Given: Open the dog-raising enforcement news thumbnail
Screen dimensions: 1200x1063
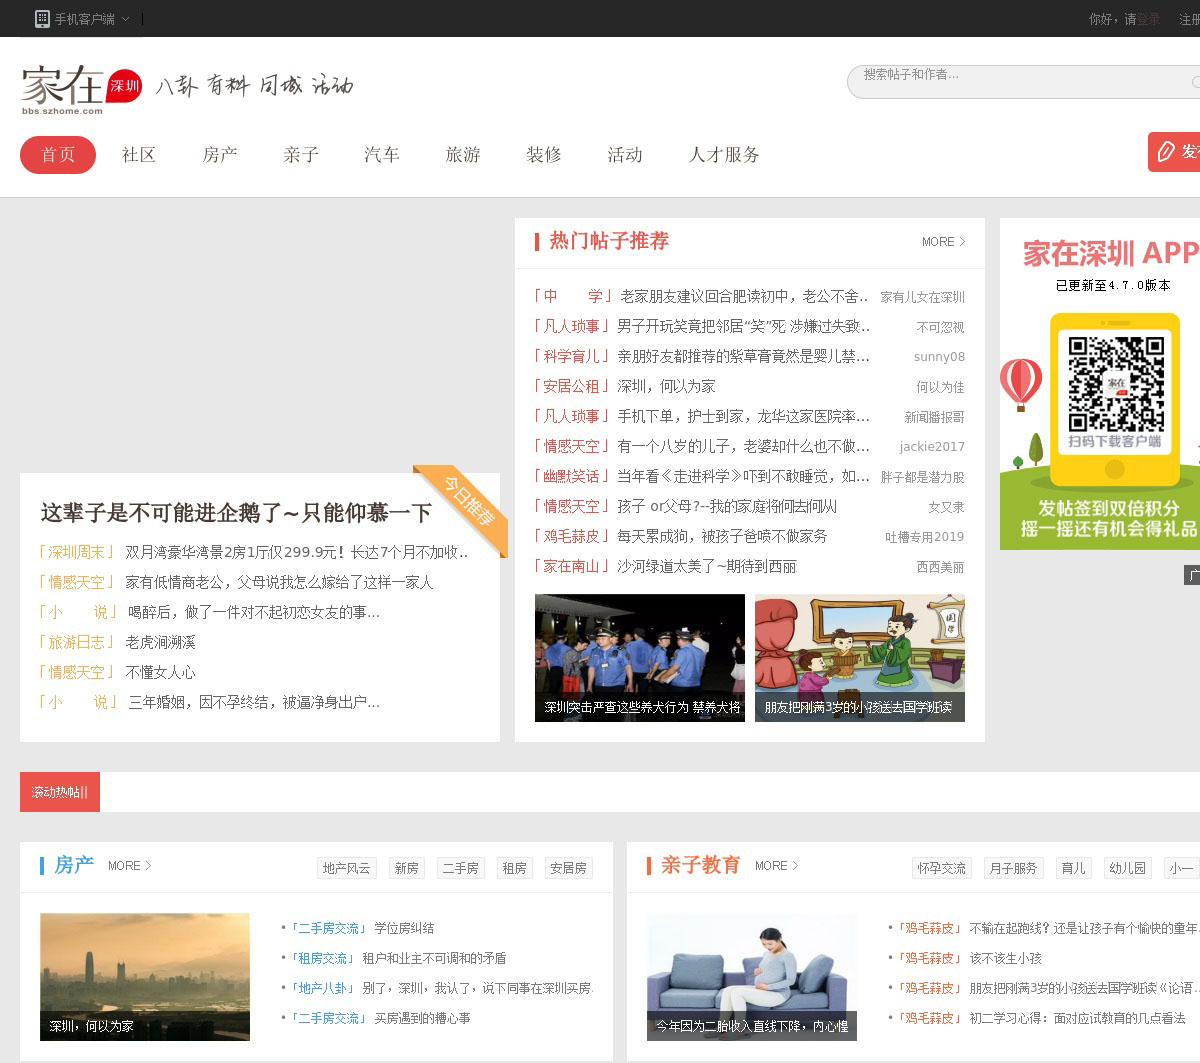Looking at the screenshot, I should click(639, 657).
